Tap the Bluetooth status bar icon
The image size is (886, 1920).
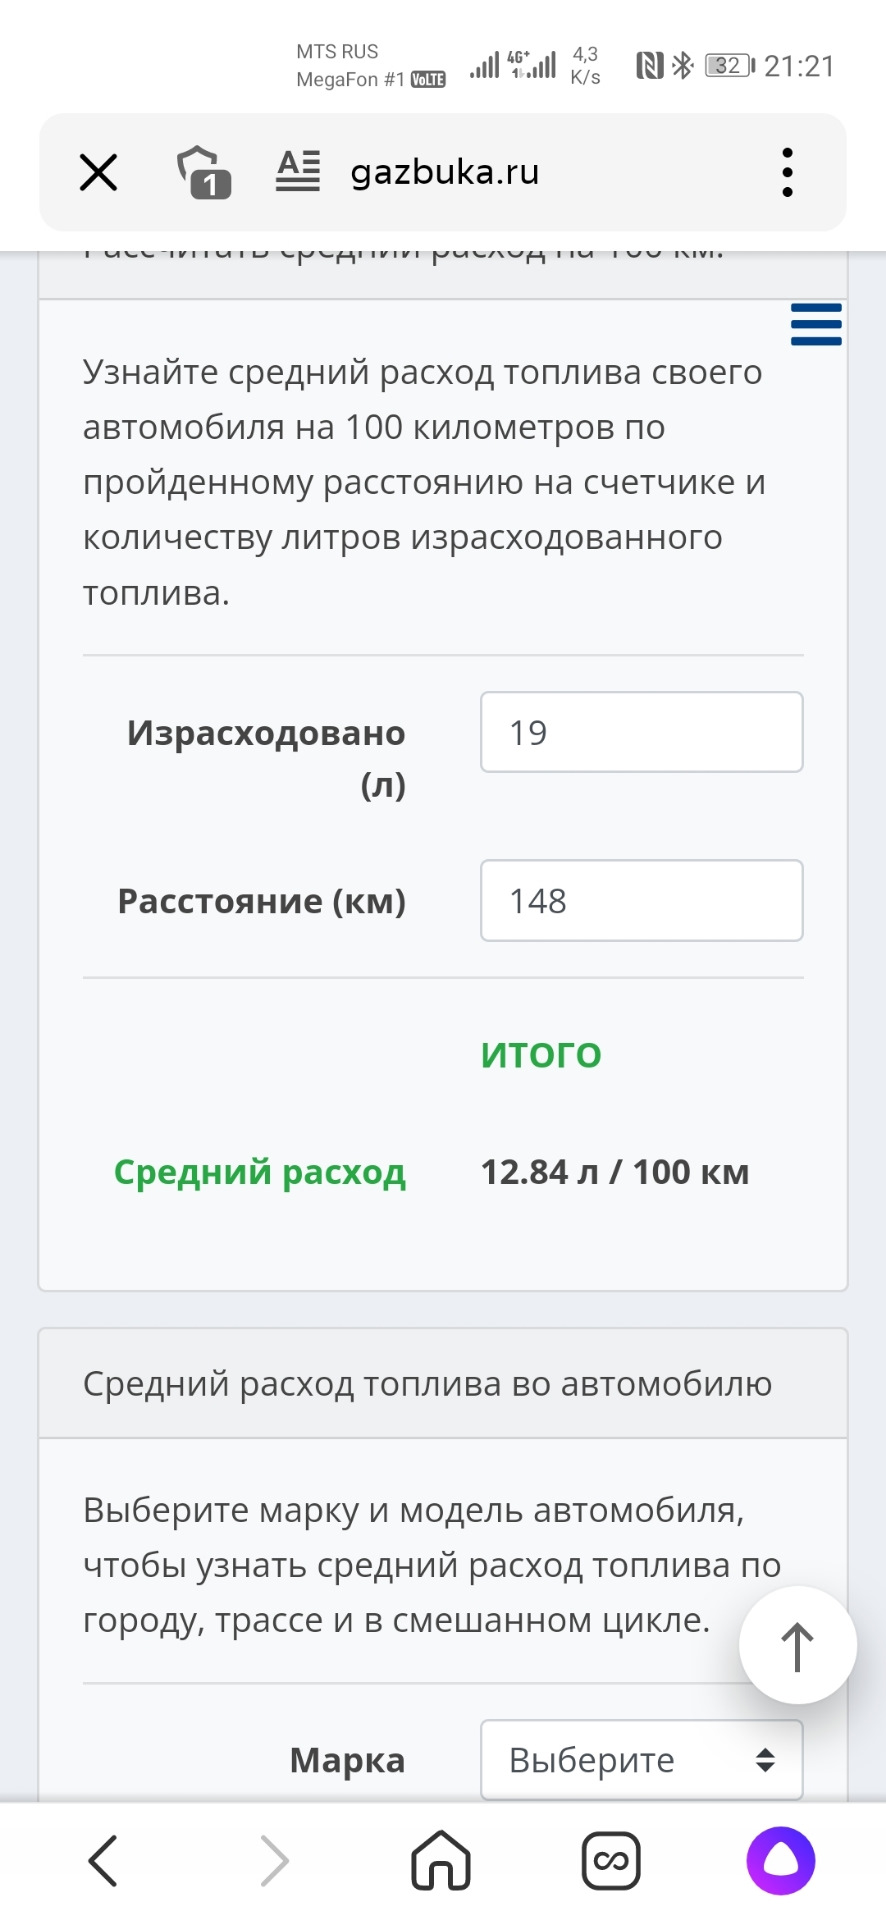(x=683, y=66)
